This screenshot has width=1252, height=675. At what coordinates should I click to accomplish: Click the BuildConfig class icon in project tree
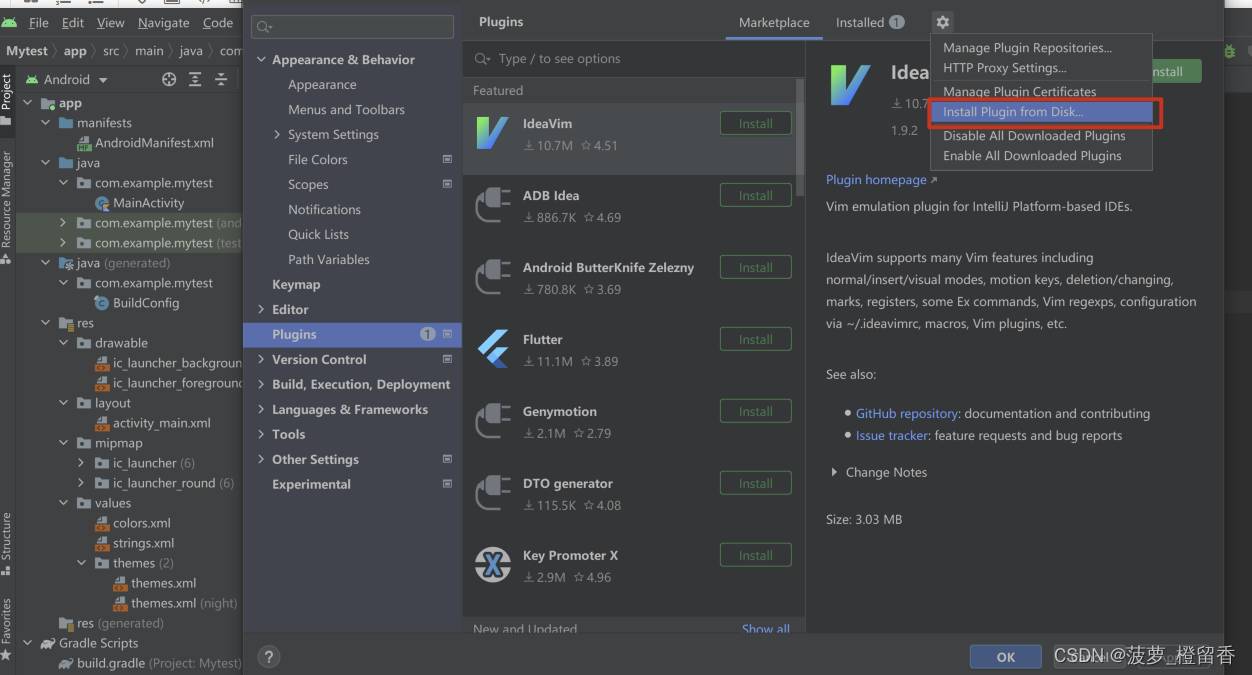(102, 303)
